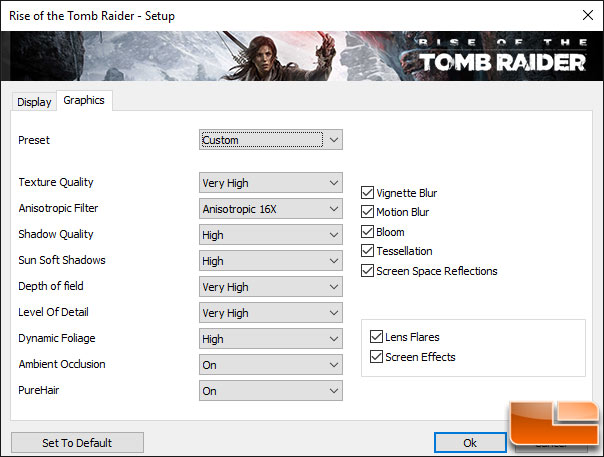This screenshot has width=604, height=457.
Task: Uncheck the Lens Flares checkbox
Action: [x=376, y=337]
